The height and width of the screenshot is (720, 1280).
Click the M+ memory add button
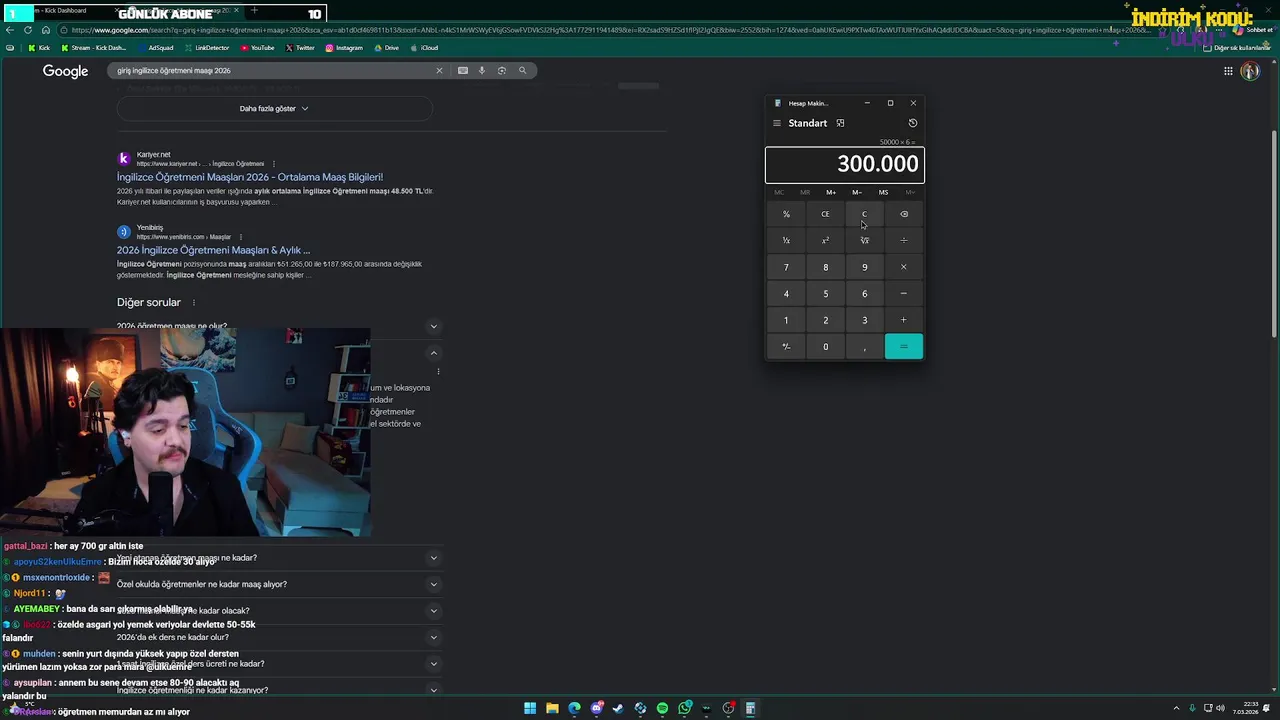point(831,192)
